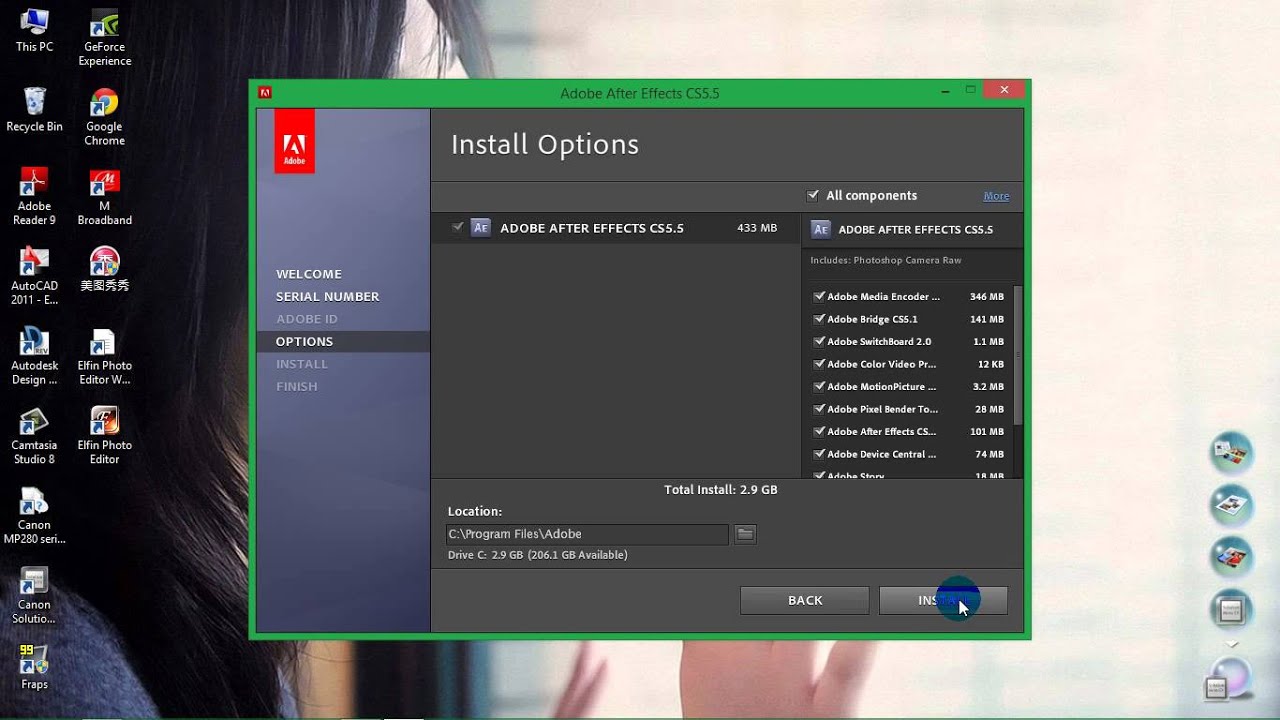
Task: Select the INSTALL step in sidebar
Action: (x=302, y=364)
